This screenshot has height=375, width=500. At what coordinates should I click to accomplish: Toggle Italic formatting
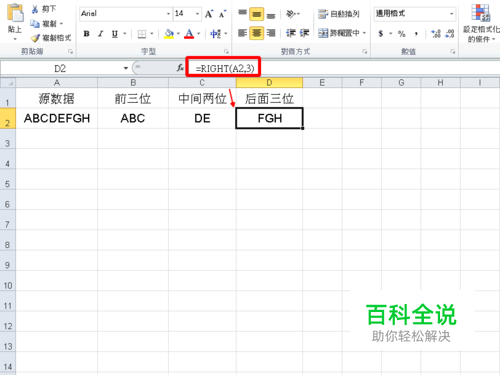coord(100,34)
